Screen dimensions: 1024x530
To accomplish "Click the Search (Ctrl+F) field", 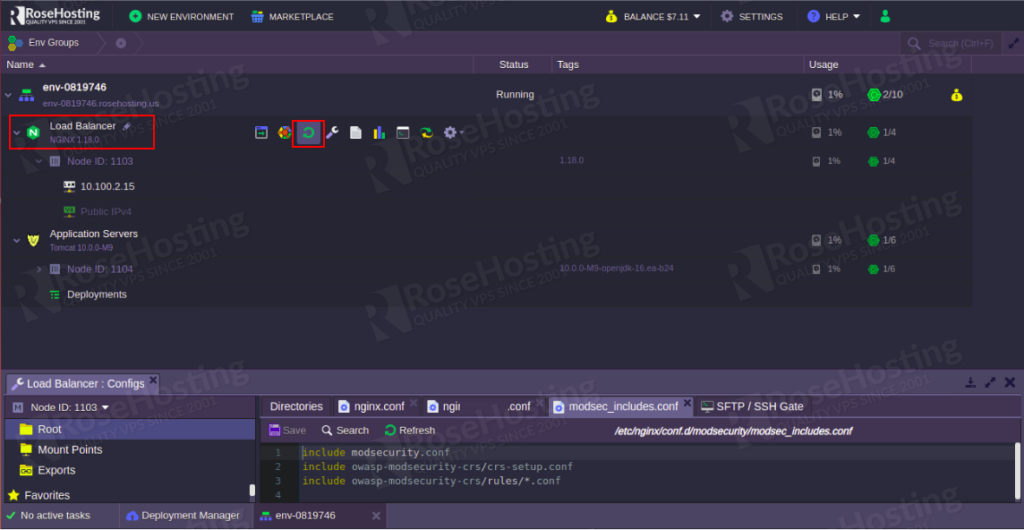I will click(x=951, y=43).
